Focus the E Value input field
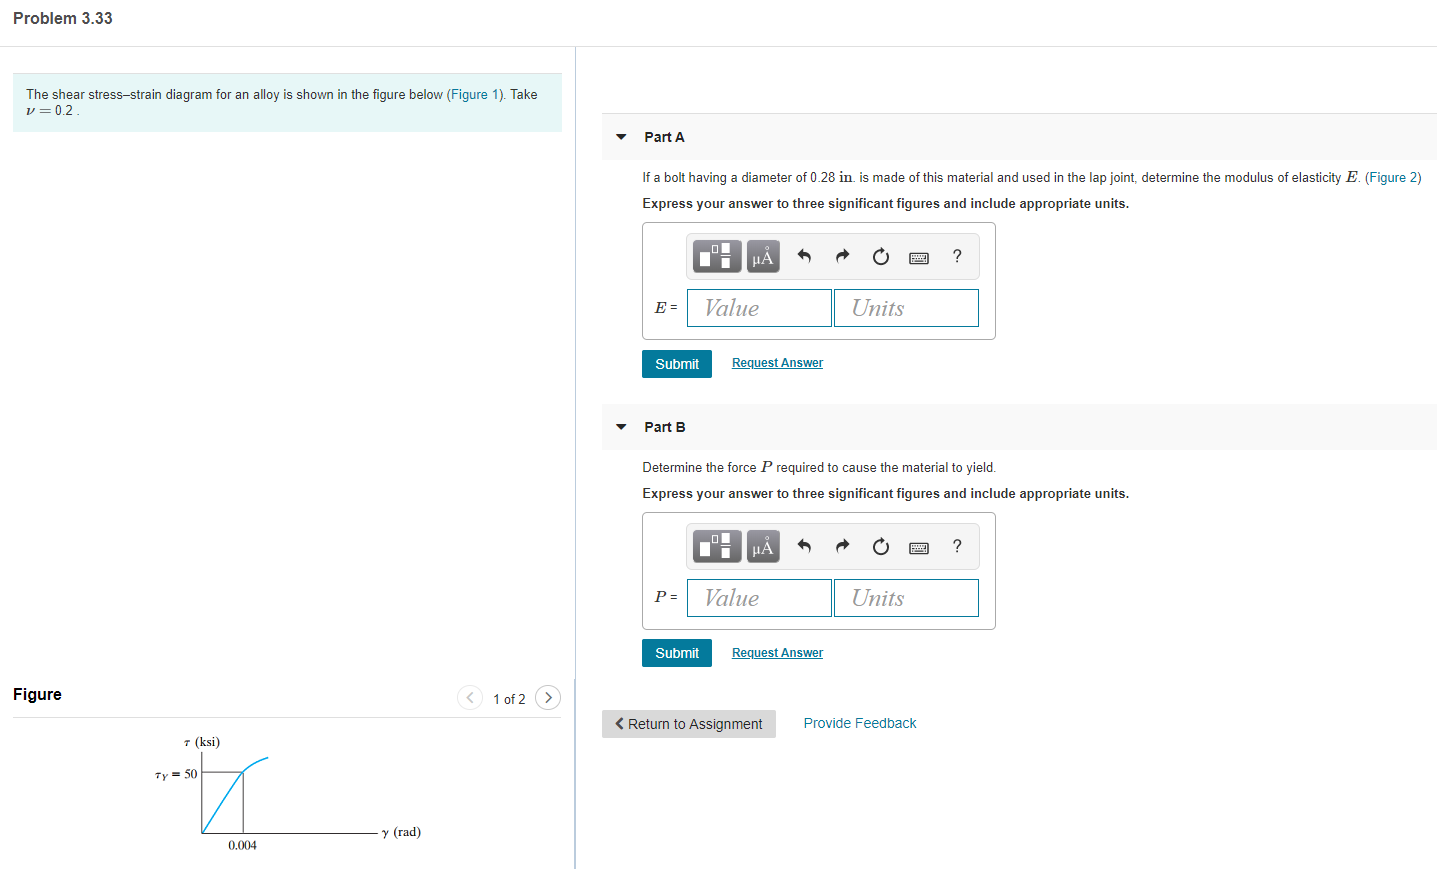 (759, 308)
